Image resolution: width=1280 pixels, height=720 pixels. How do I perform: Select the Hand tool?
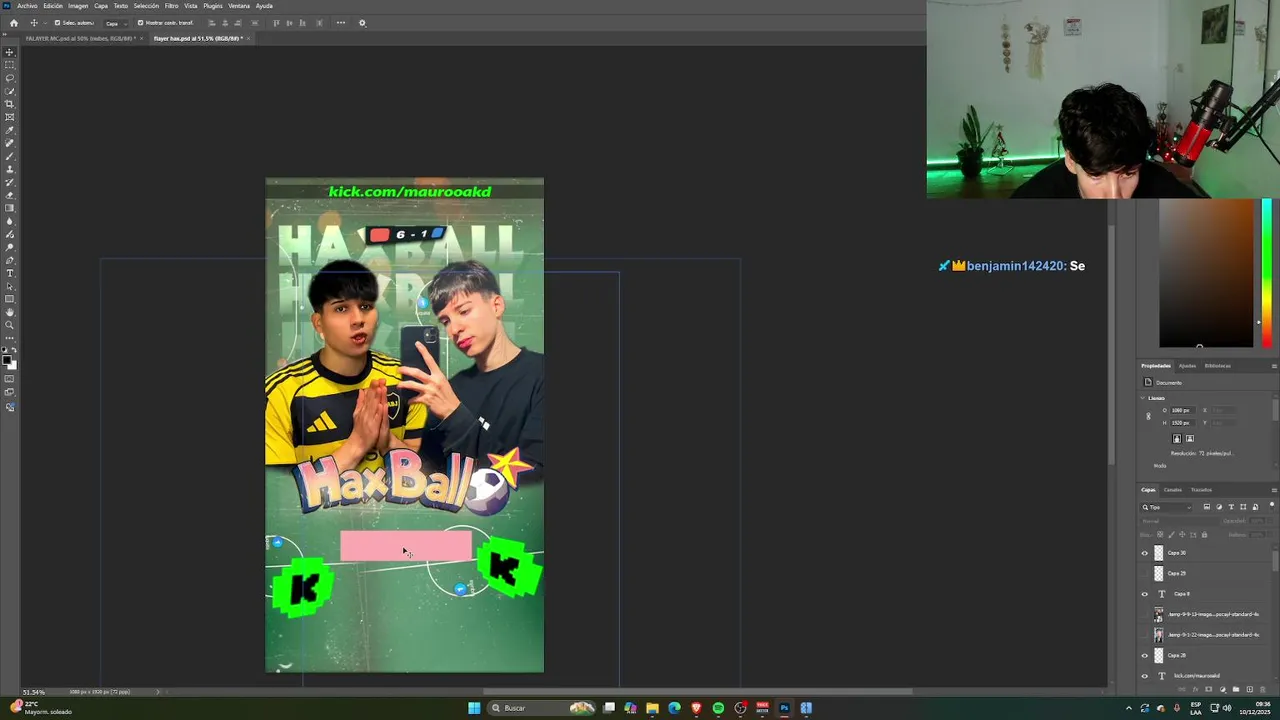[10, 312]
